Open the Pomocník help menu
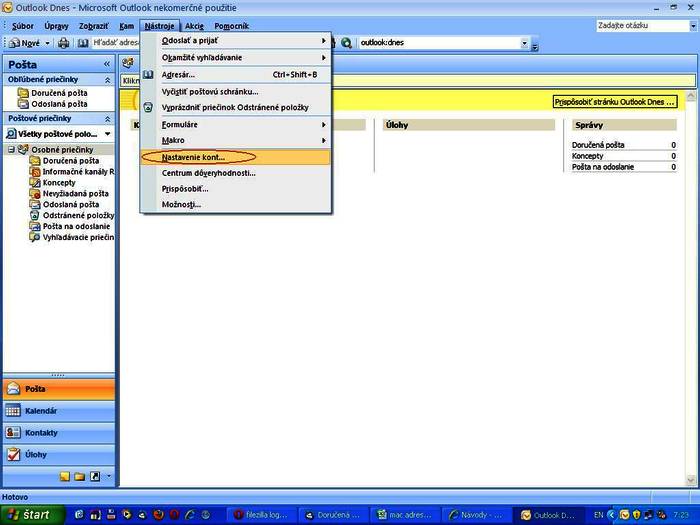Viewport: 700px width, 525px height. coord(231,26)
